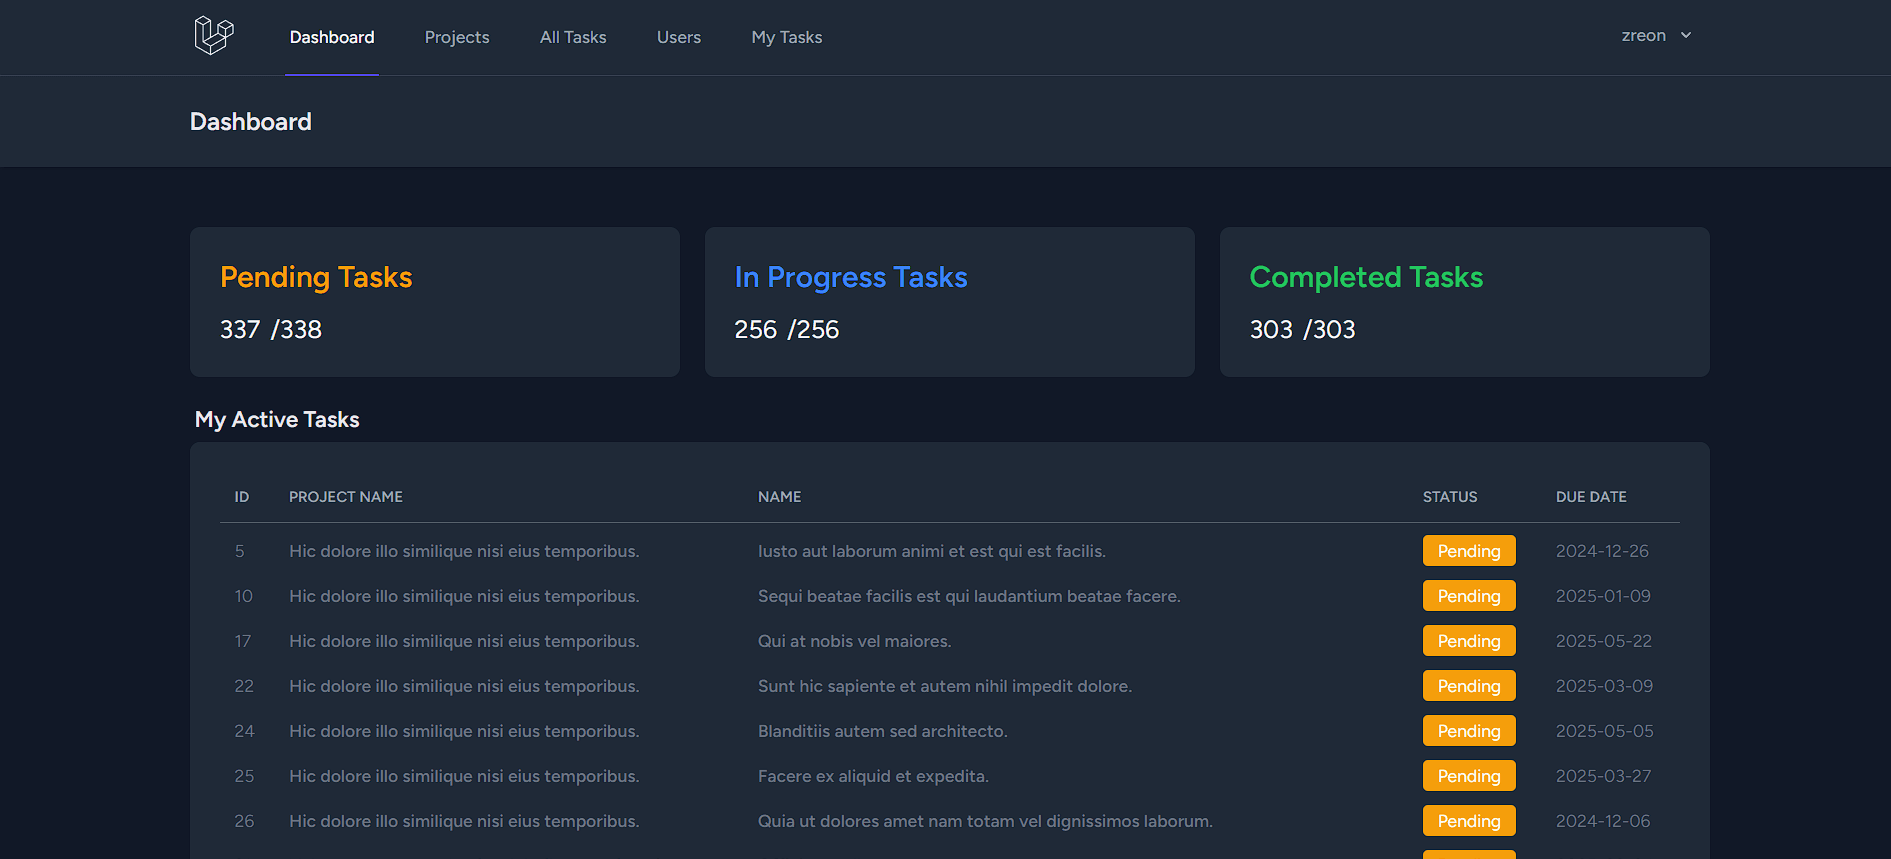Click task ID 26 cell

[x=245, y=821]
